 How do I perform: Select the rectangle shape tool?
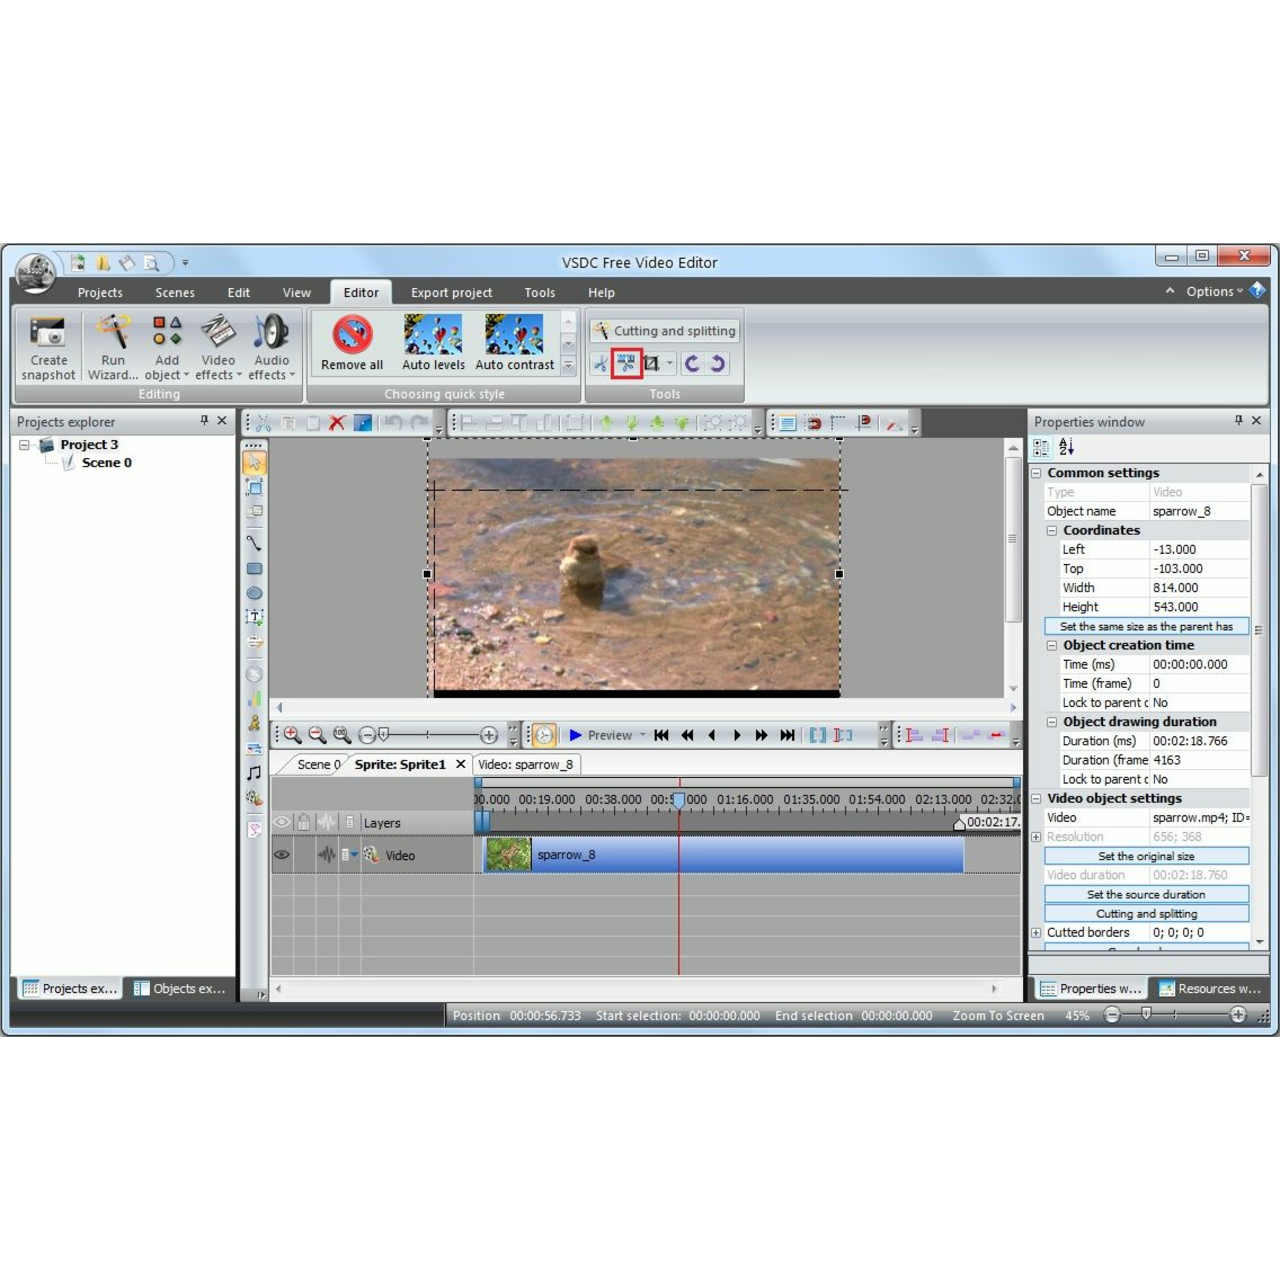click(x=254, y=569)
